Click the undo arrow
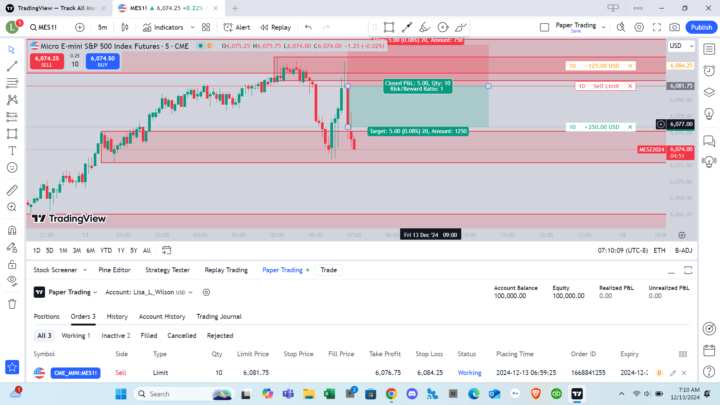The width and height of the screenshot is (720, 405). pyautogui.click(x=308, y=28)
